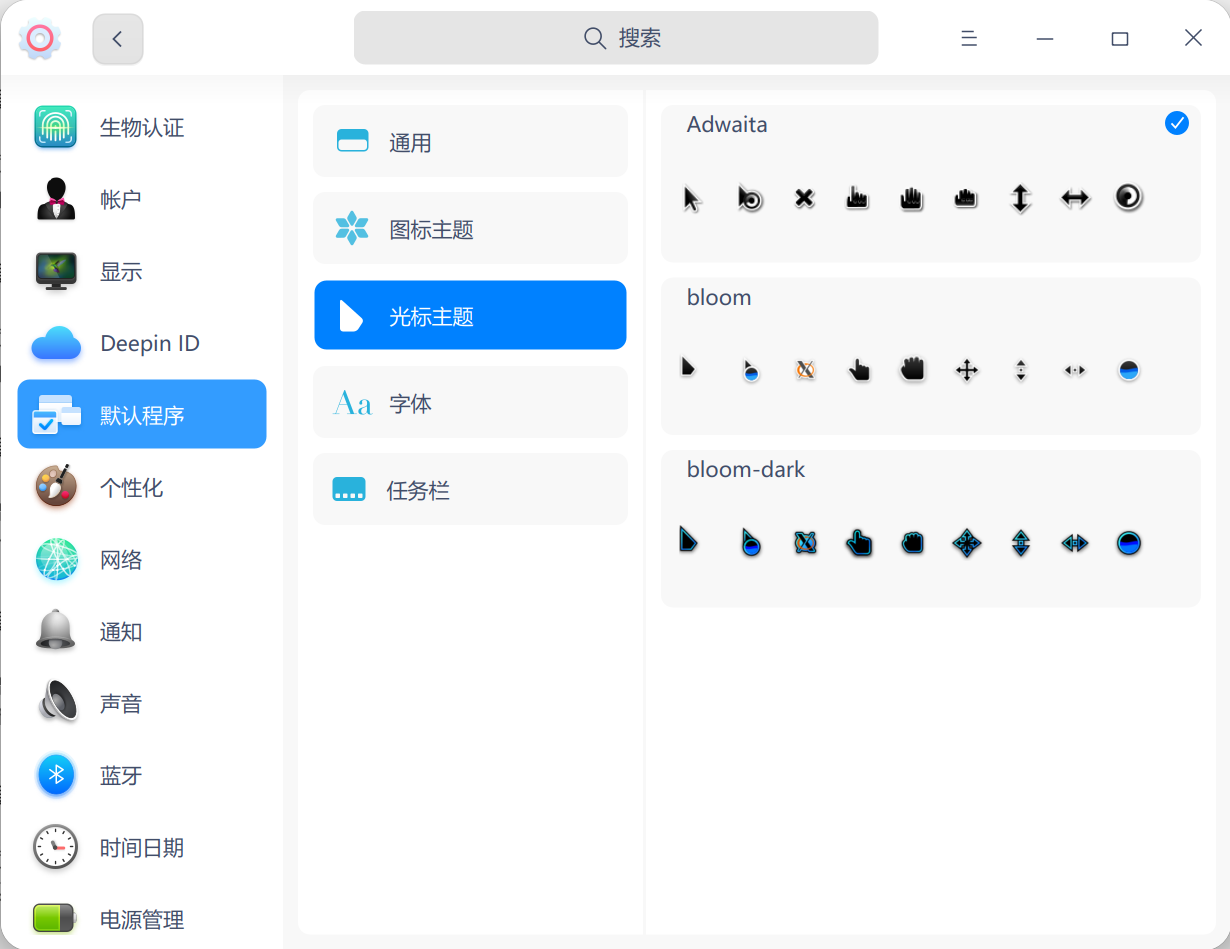Switch to the 图标主题 (Icon Theme) tab
This screenshot has height=949, width=1230.
[470, 228]
